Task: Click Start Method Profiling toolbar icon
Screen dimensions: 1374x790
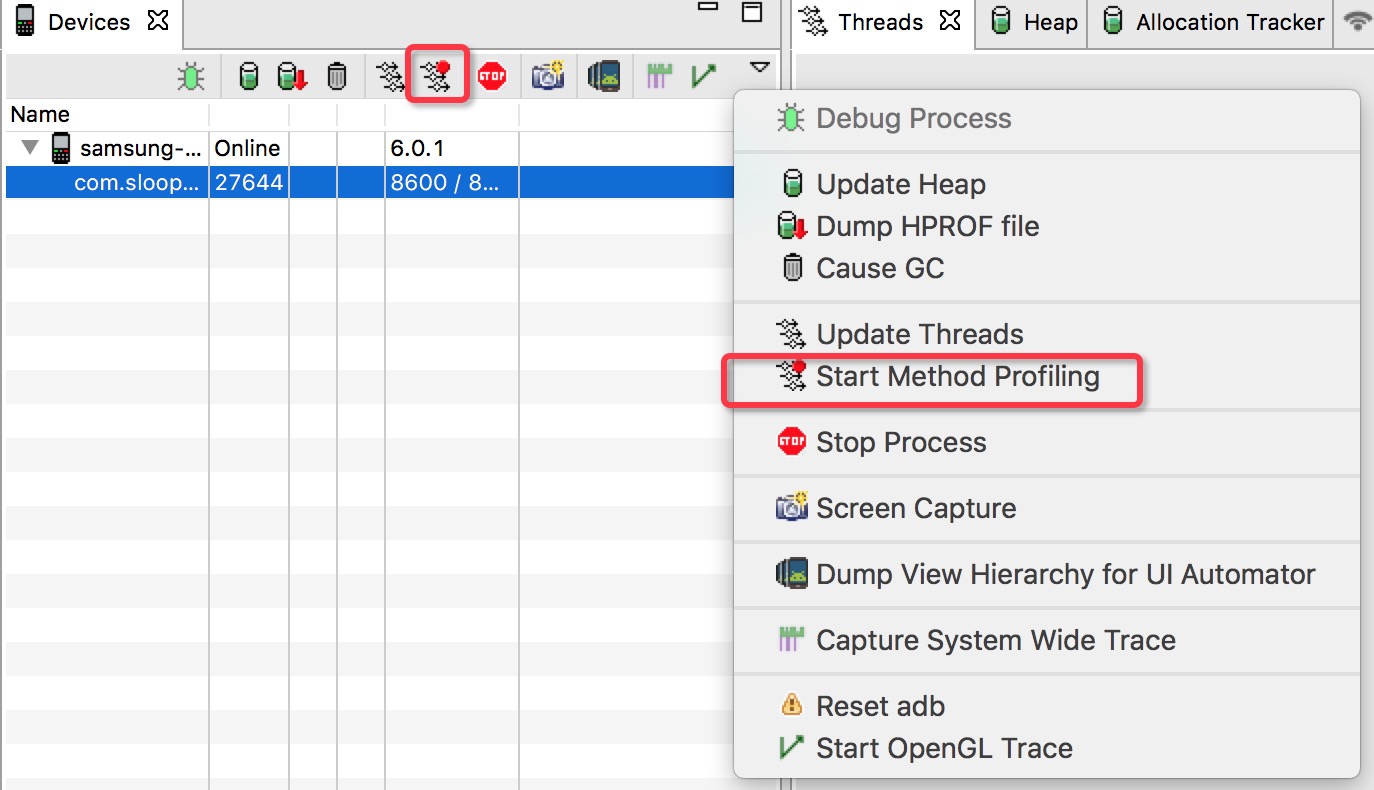Action: [x=437, y=75]
